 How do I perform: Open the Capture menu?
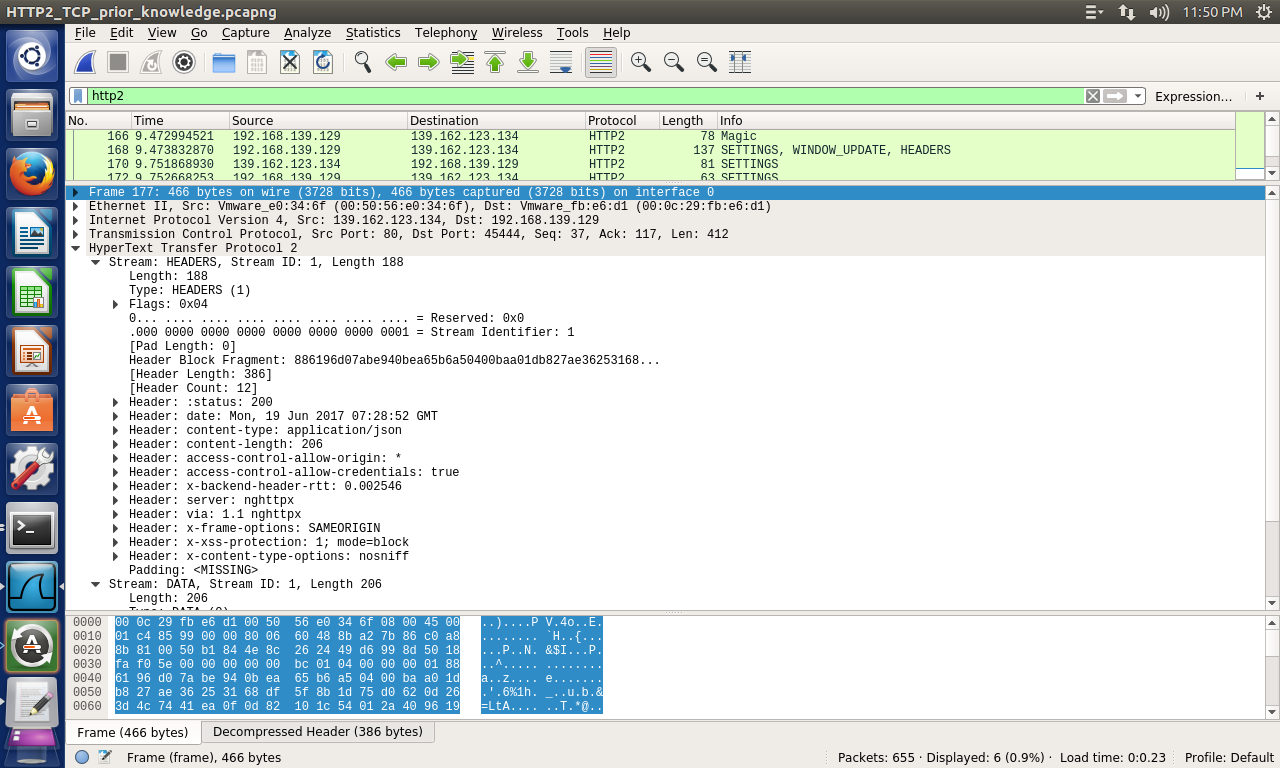246,33
